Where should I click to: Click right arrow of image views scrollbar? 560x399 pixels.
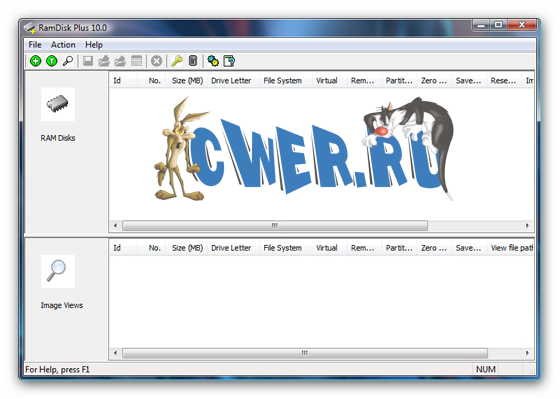(527, 353)
